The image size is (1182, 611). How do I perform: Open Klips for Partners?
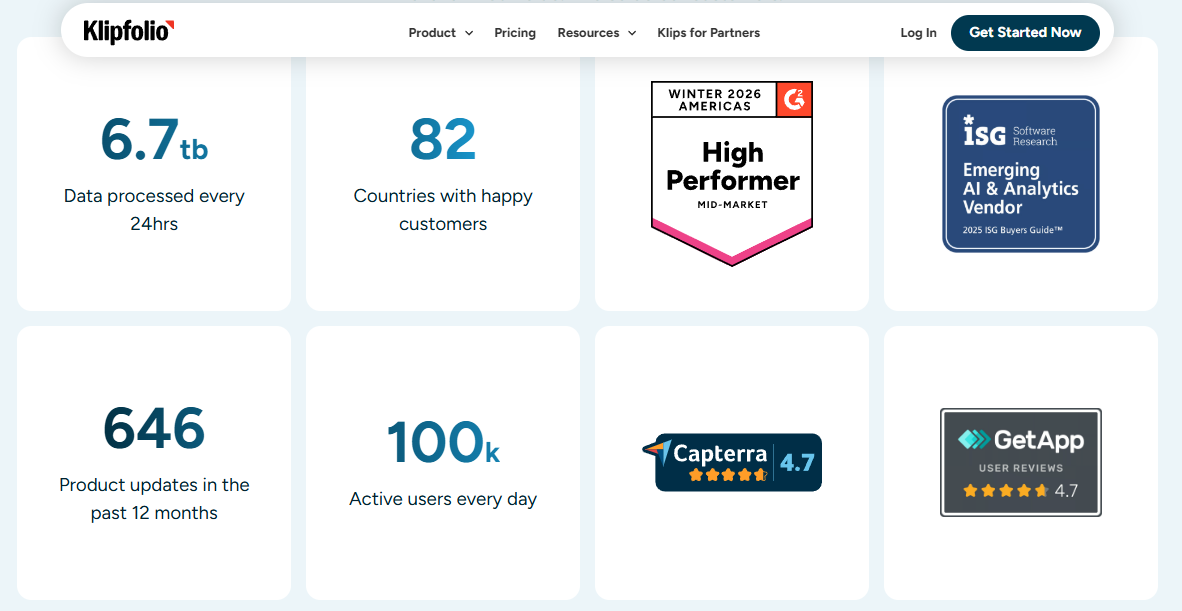point(709,32)
